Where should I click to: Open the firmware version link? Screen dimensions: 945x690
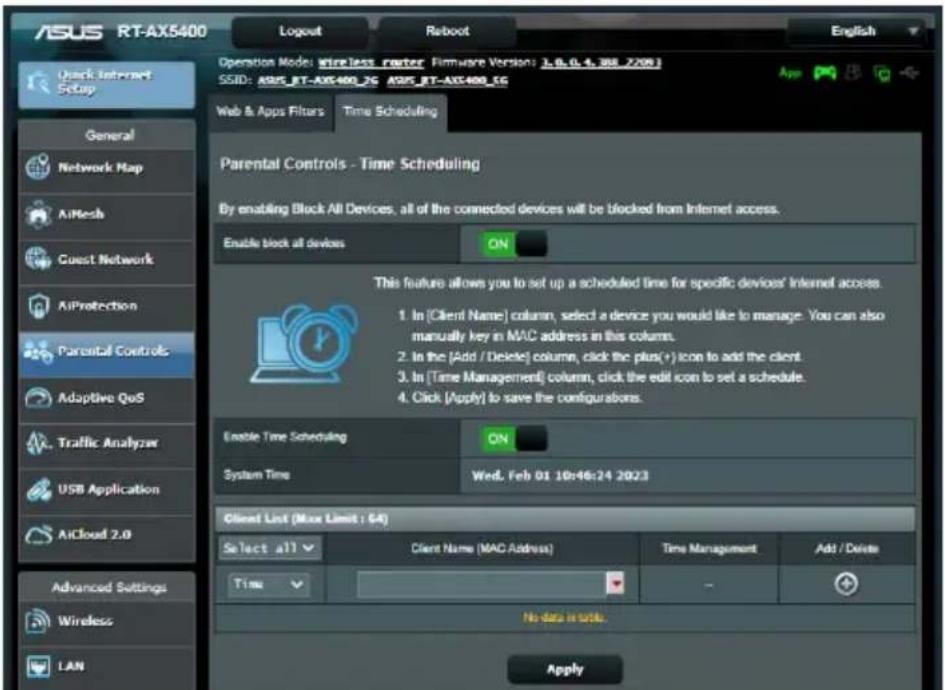tap(600, 63)
